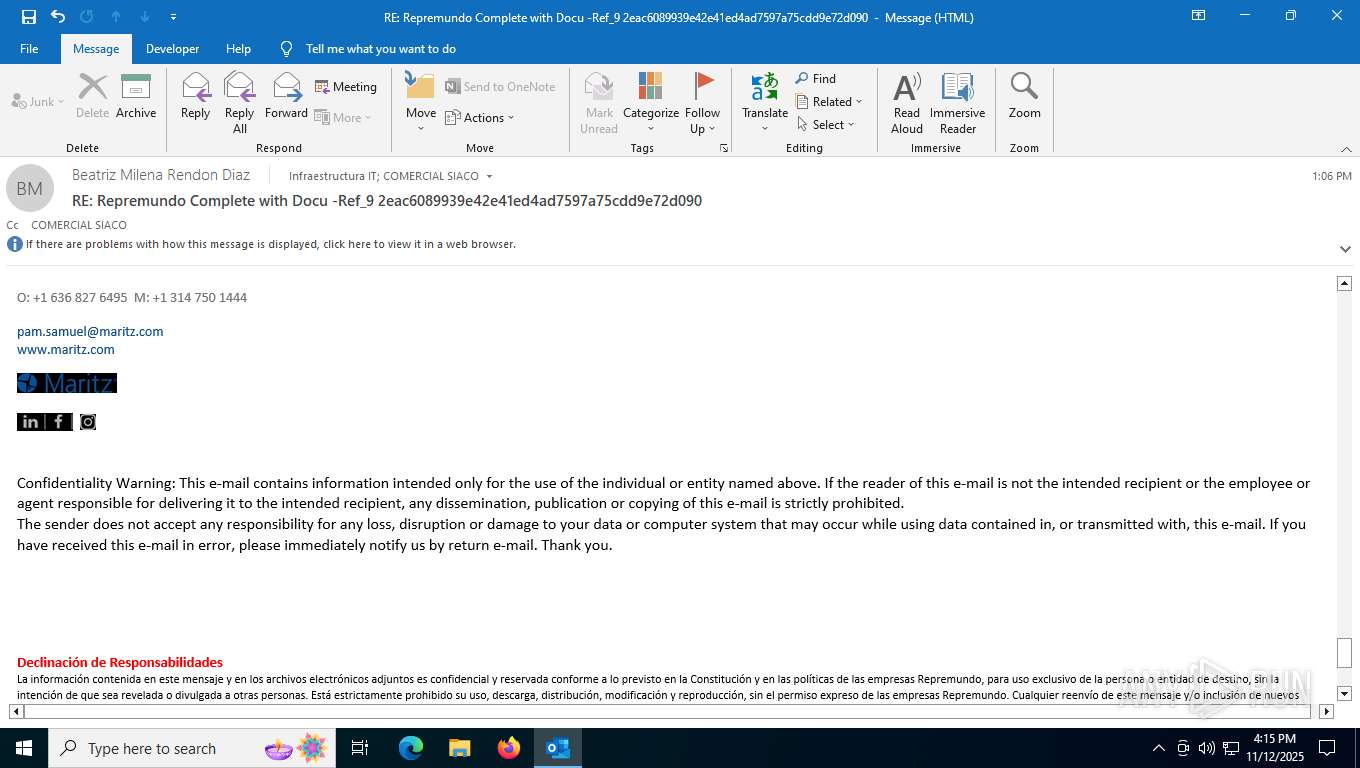This screenshot has width=1360, height=768.
Task: Open the LinkedIn social icon
Action: 30,422
